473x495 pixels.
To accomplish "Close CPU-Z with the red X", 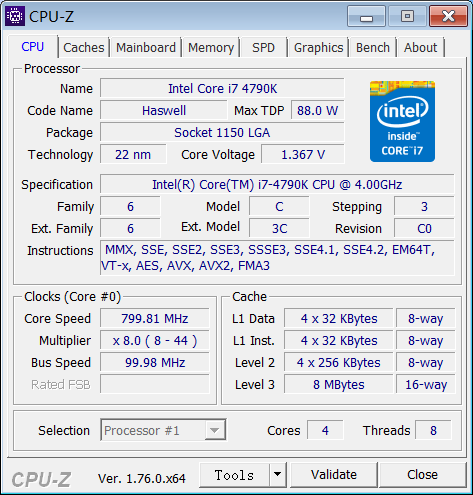I will (448, 16).
